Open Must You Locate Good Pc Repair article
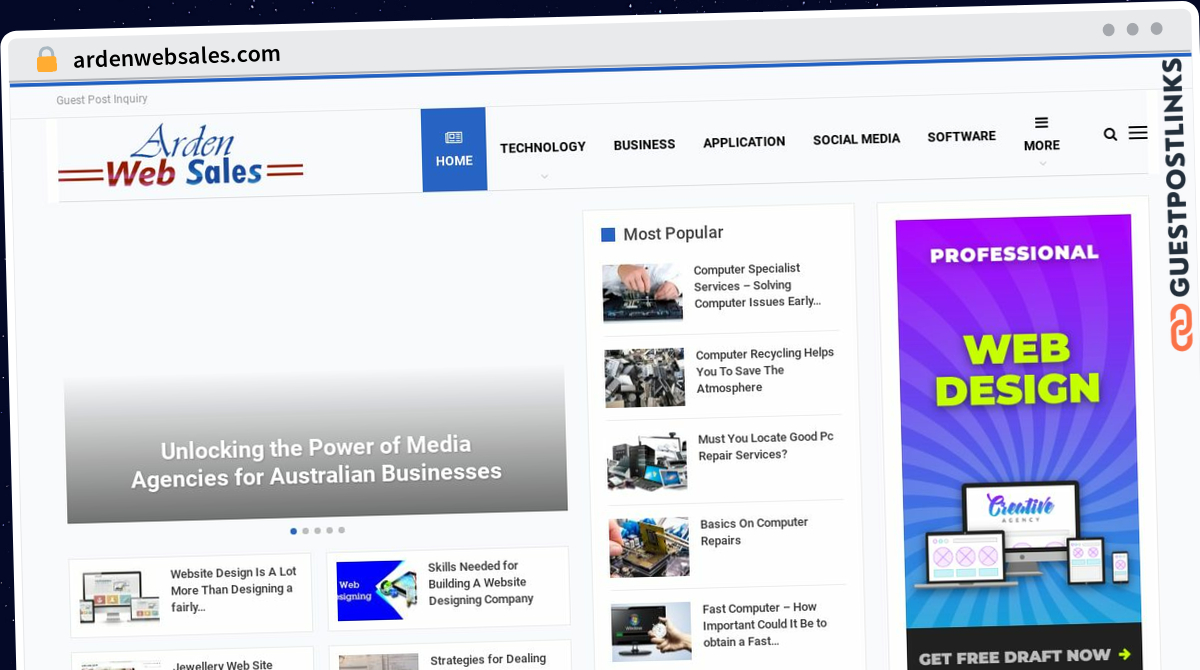 766,446
